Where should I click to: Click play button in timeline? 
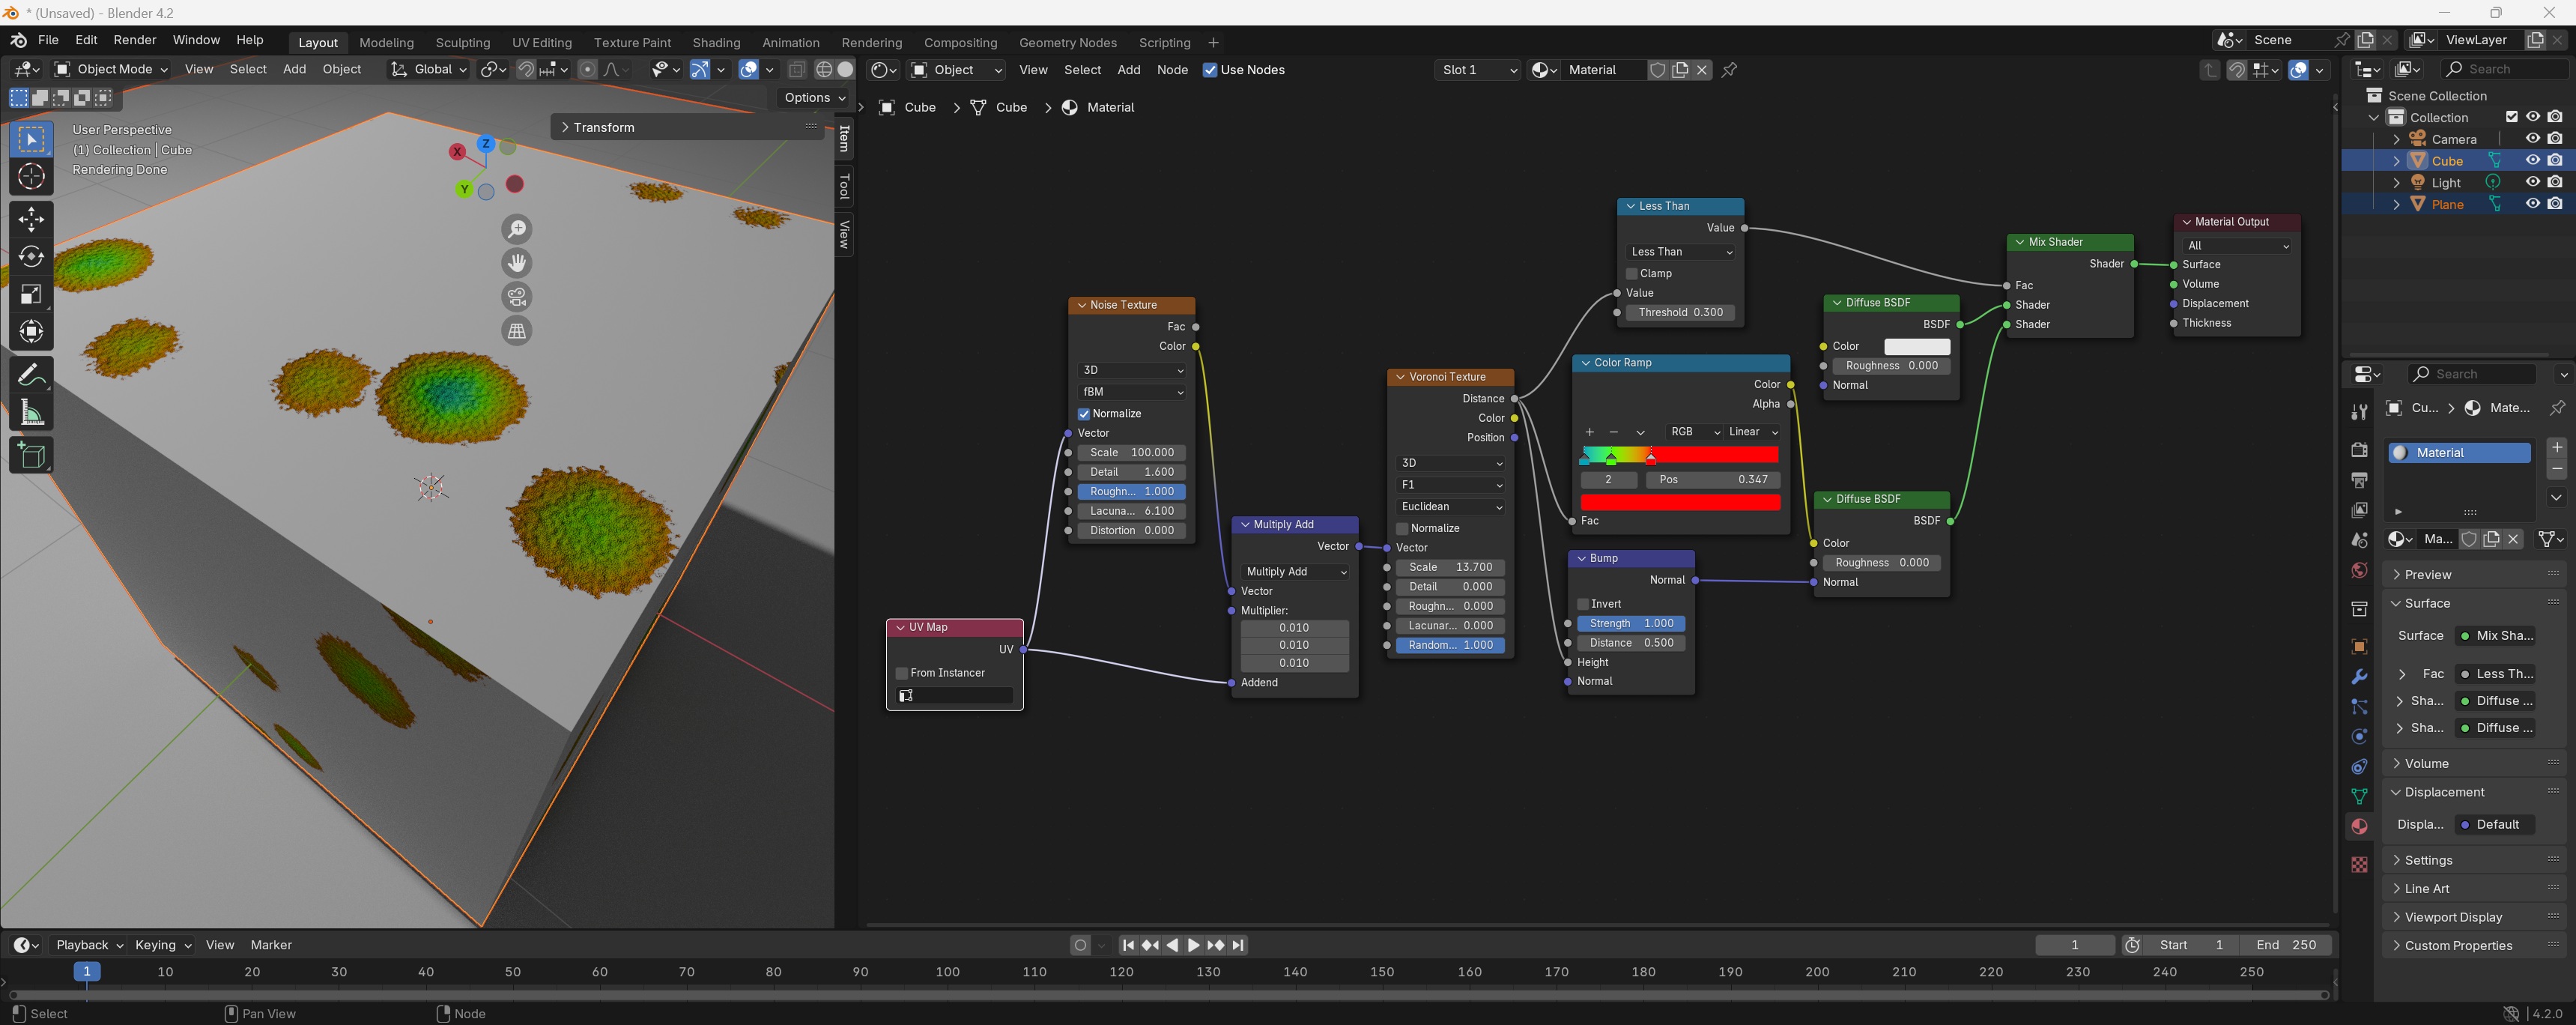1189,945
